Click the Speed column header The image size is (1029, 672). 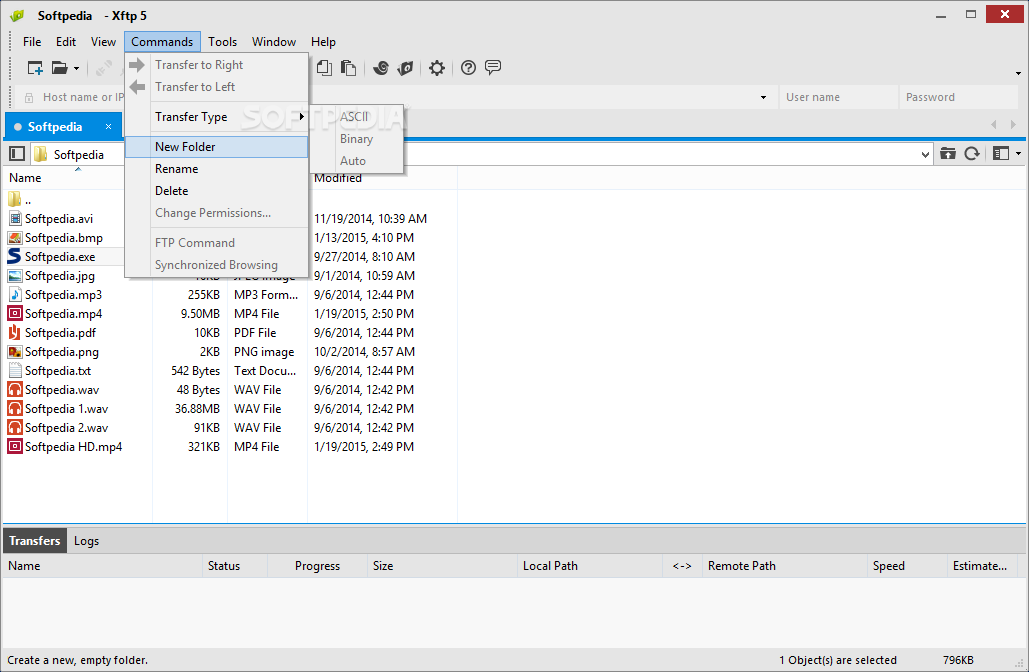pyautogui.click(x=906, y=566)
